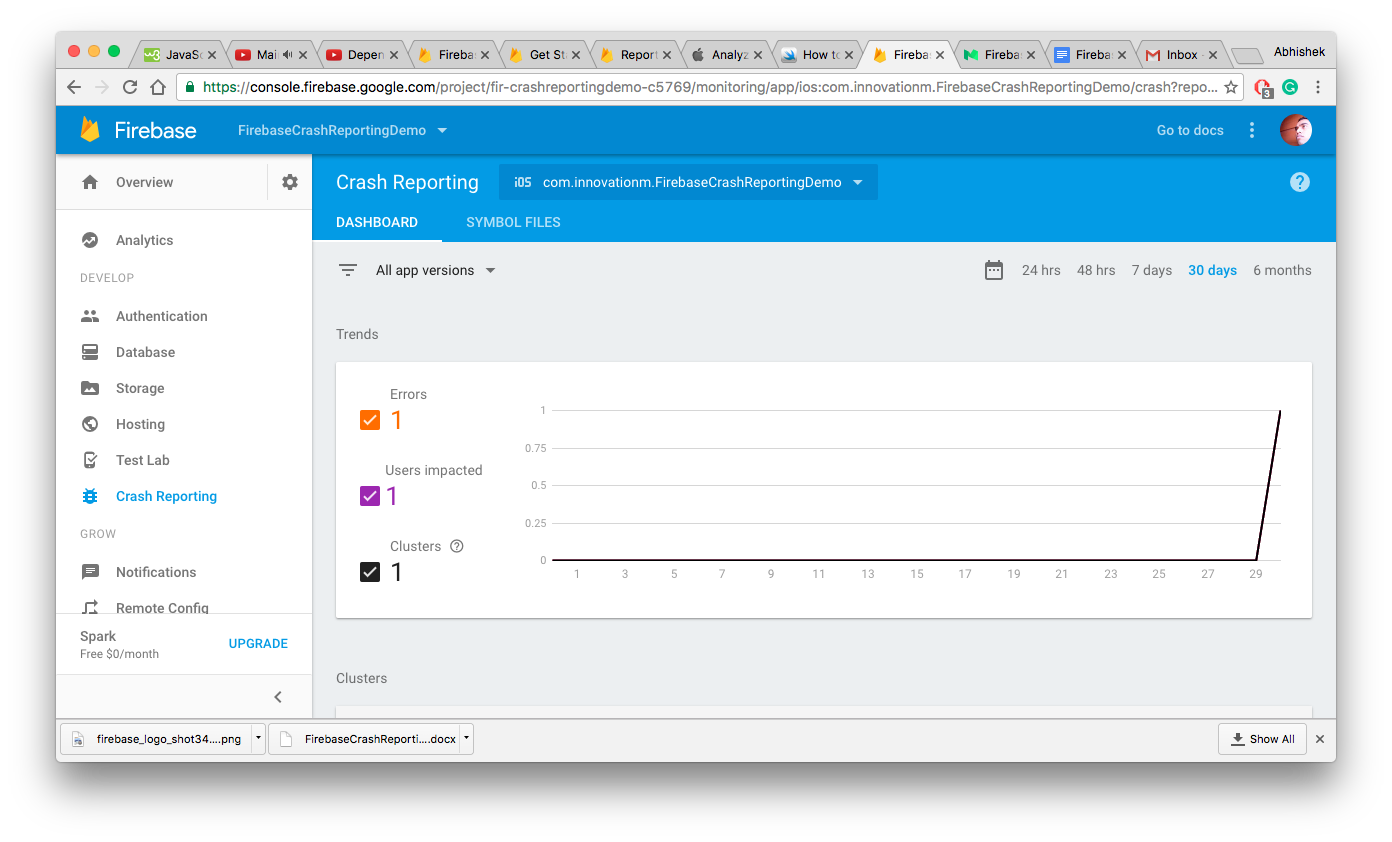Viewport: 1392px width, 842px height.
Task: Select the 7 days time range
Action: pyautogui.click(x=1151, y=270)
